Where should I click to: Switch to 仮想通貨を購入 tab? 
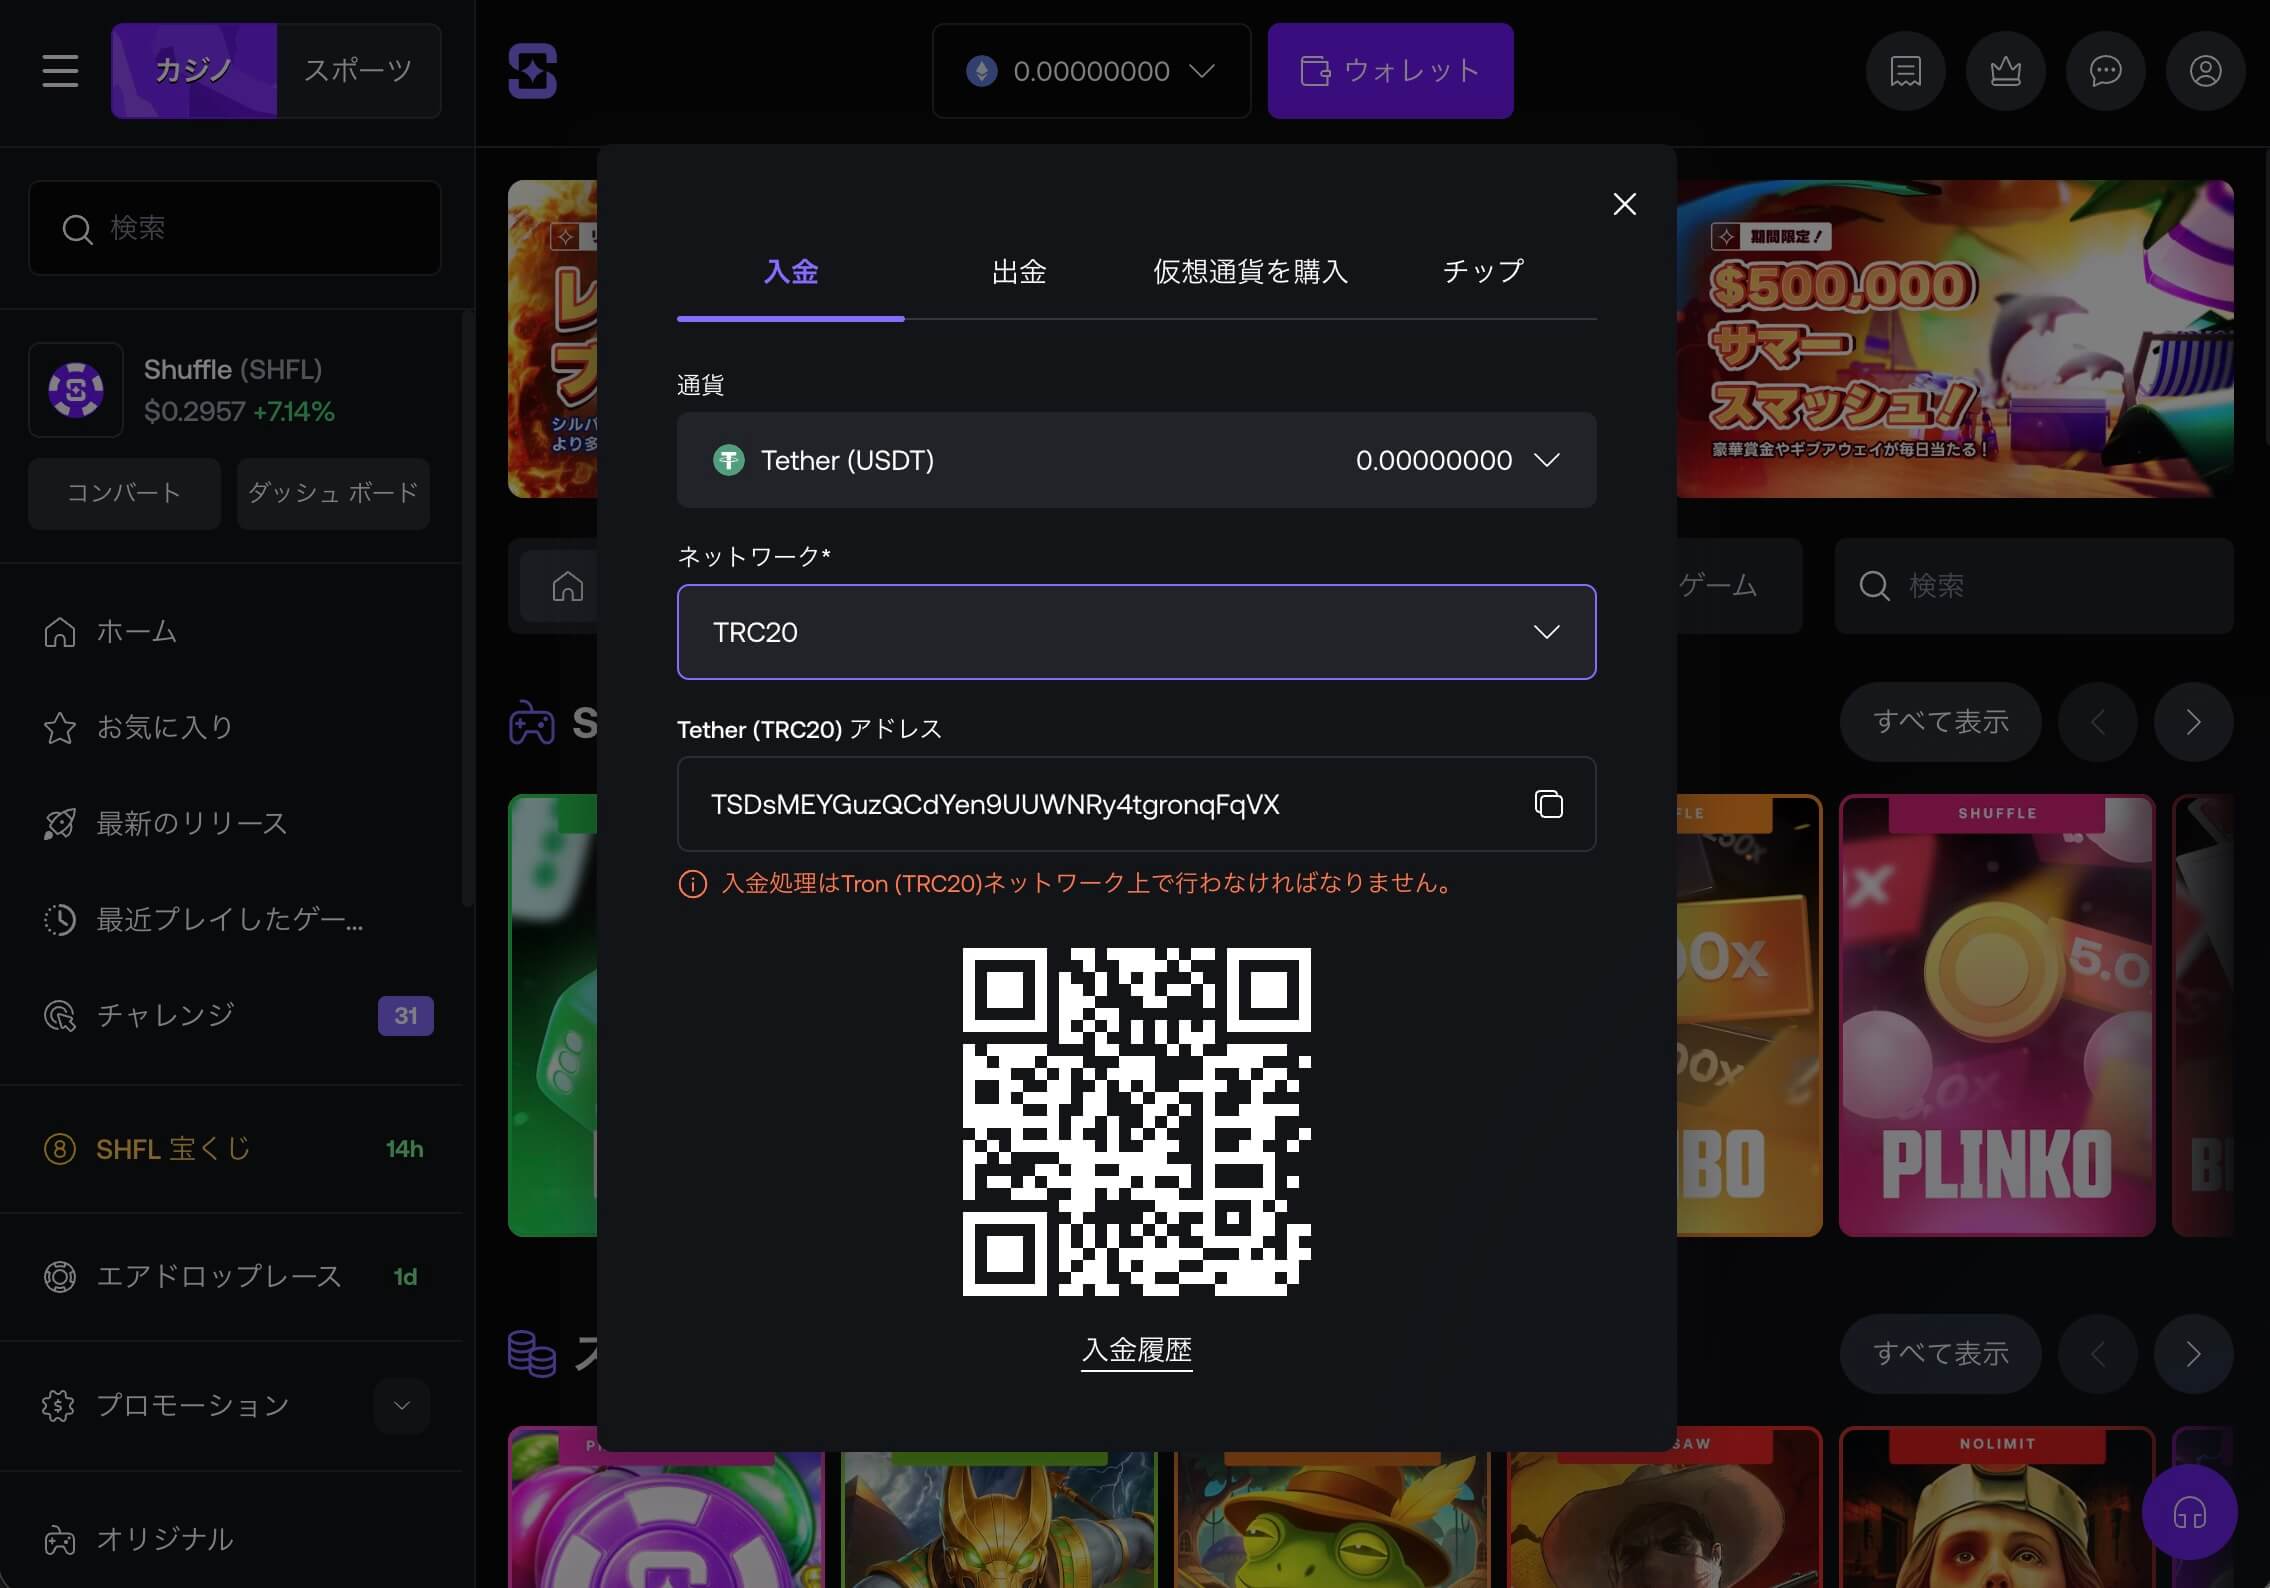tap(1250, 271)
